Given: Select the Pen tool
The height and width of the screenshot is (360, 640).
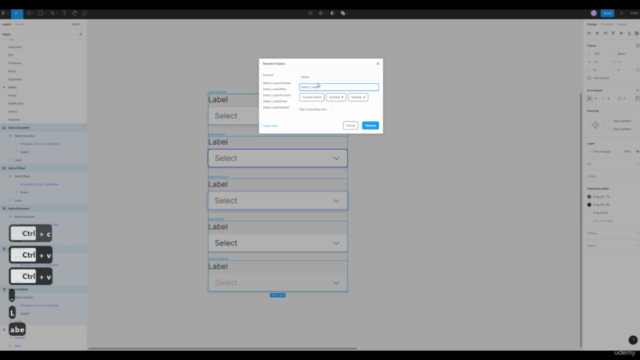Looking at the screenshot, I should pos(52,13).
